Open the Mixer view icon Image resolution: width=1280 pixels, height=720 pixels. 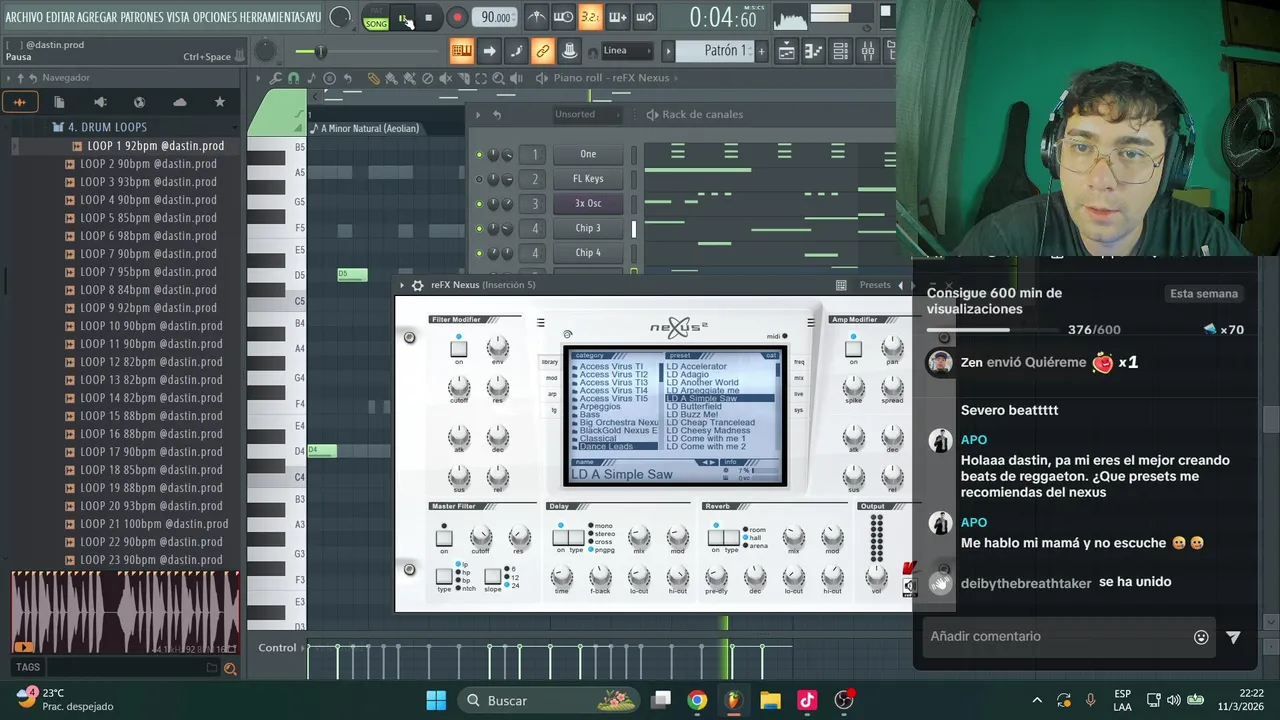pyautogui.click(x=868, y=51)
